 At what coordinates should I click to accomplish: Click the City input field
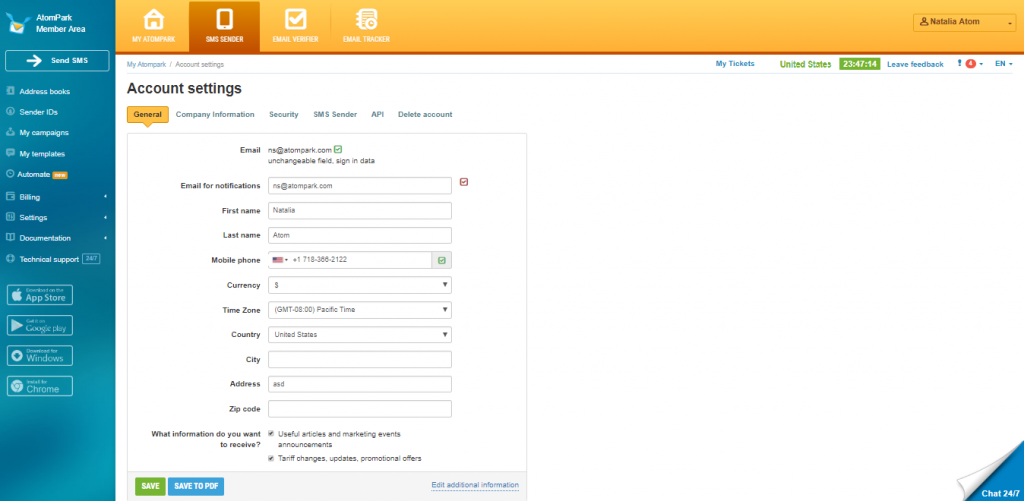(x=360, y=360)
